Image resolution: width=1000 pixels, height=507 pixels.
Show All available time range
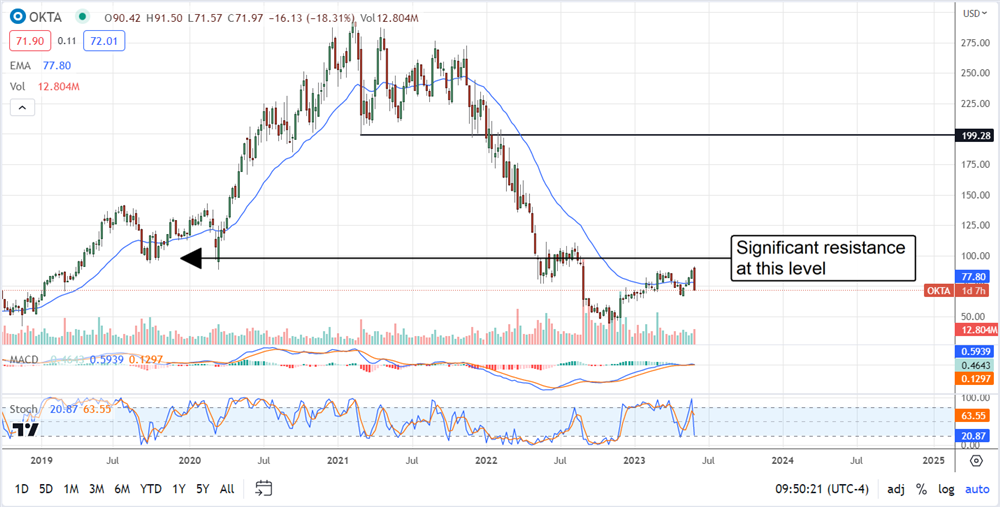226,489
